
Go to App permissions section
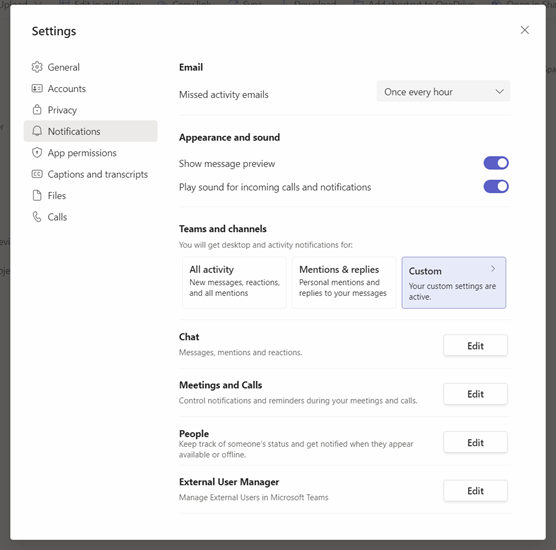coord(90,152)
